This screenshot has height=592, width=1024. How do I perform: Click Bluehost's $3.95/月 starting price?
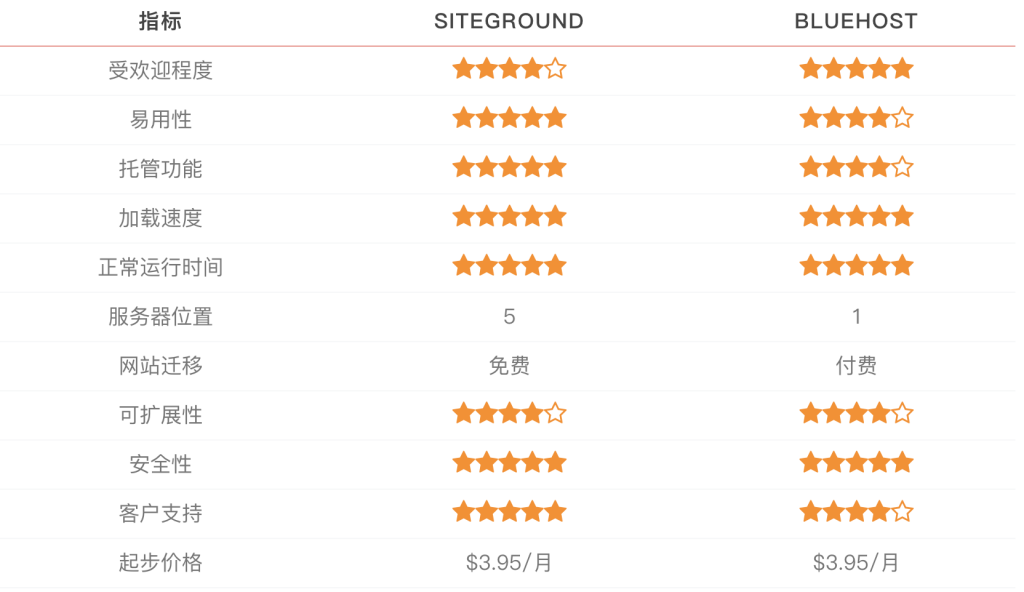pos(856,563)
